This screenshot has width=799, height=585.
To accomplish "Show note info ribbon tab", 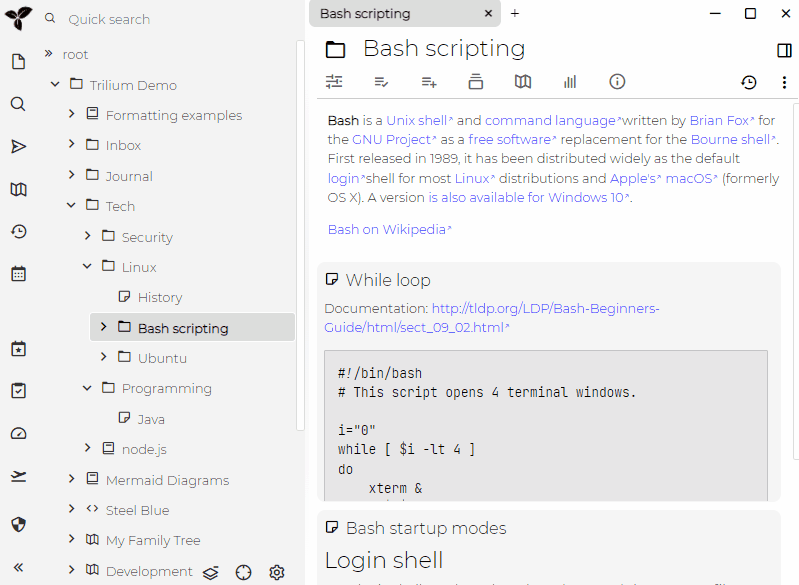I will pyautogui.click(x=617, y=82).
